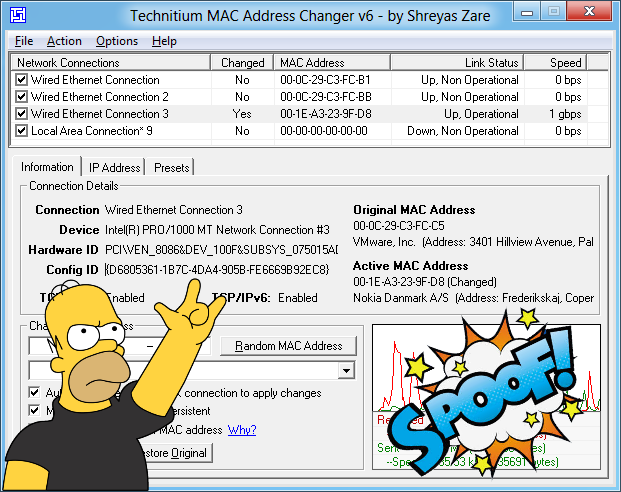Open the Action menu

[64, 41]
